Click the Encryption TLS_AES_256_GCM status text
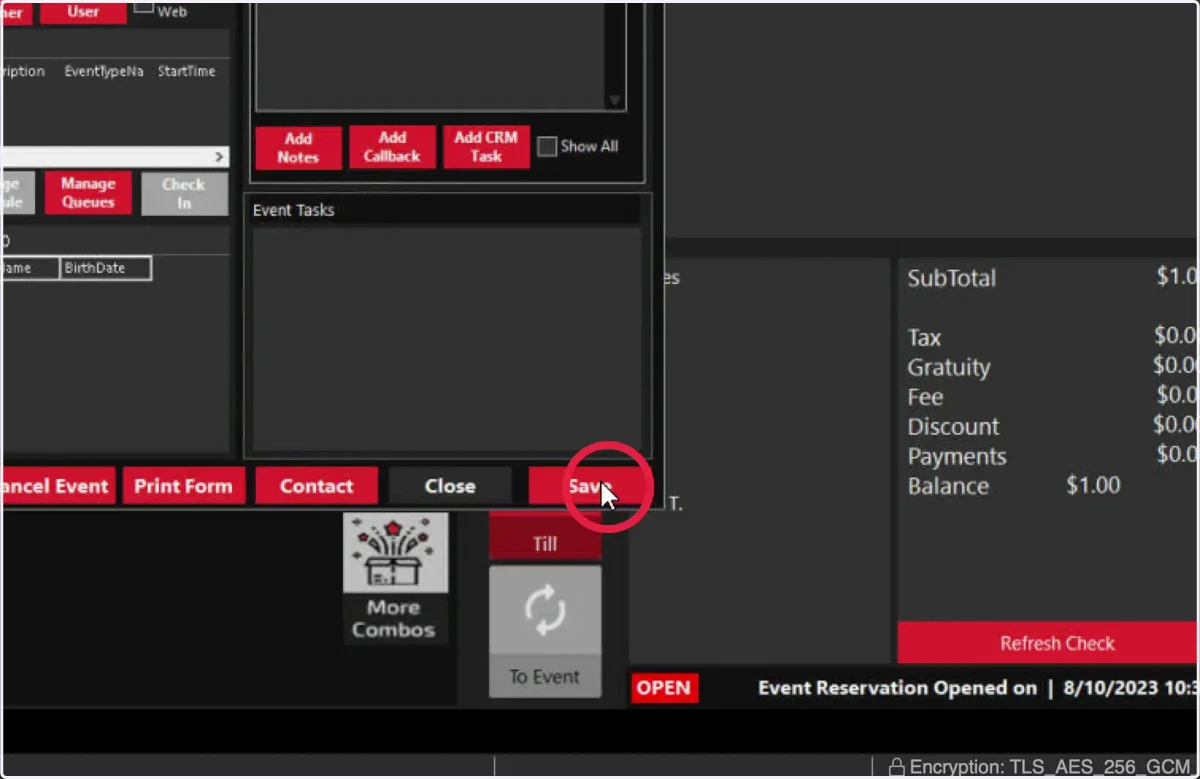This screenshot has width=1200, height=779. (x=1050, y=767)
